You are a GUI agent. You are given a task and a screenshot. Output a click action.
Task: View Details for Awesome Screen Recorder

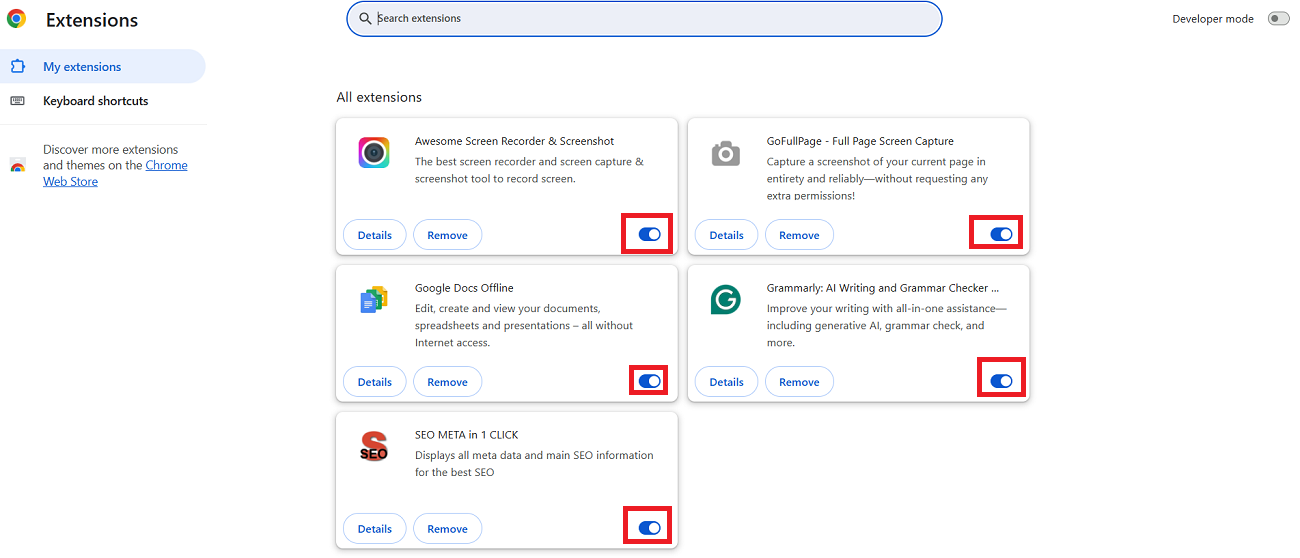tap(375, 235)
